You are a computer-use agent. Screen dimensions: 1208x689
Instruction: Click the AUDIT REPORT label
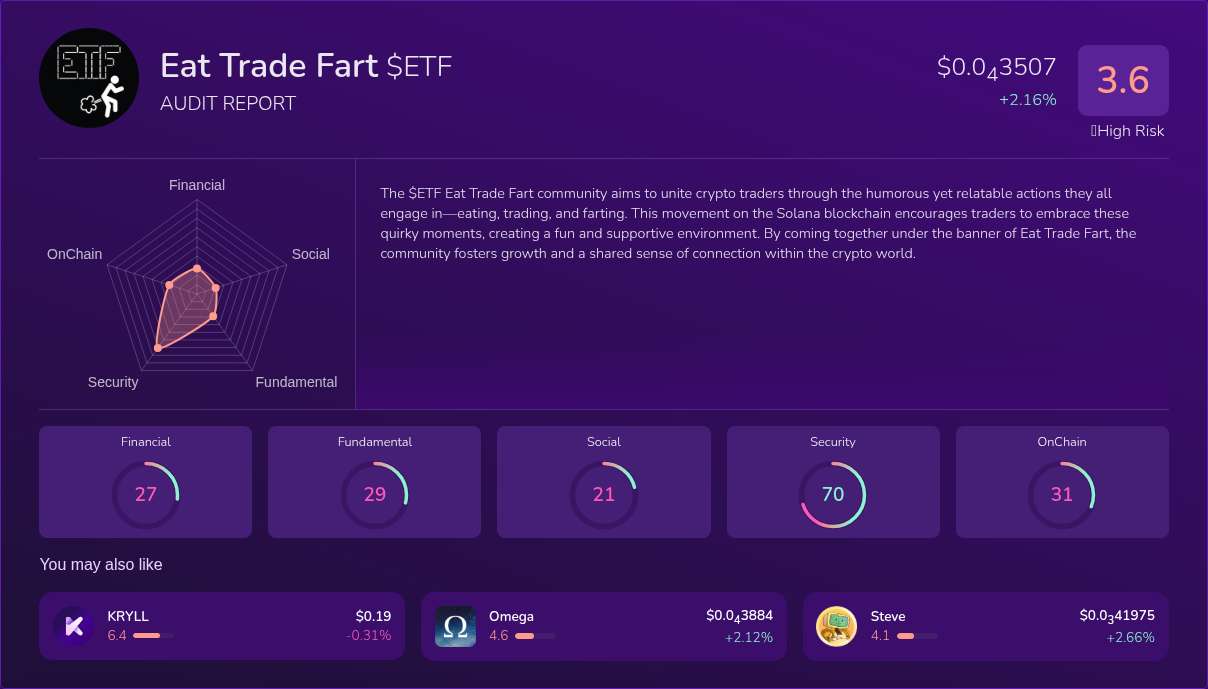(228, 103)
